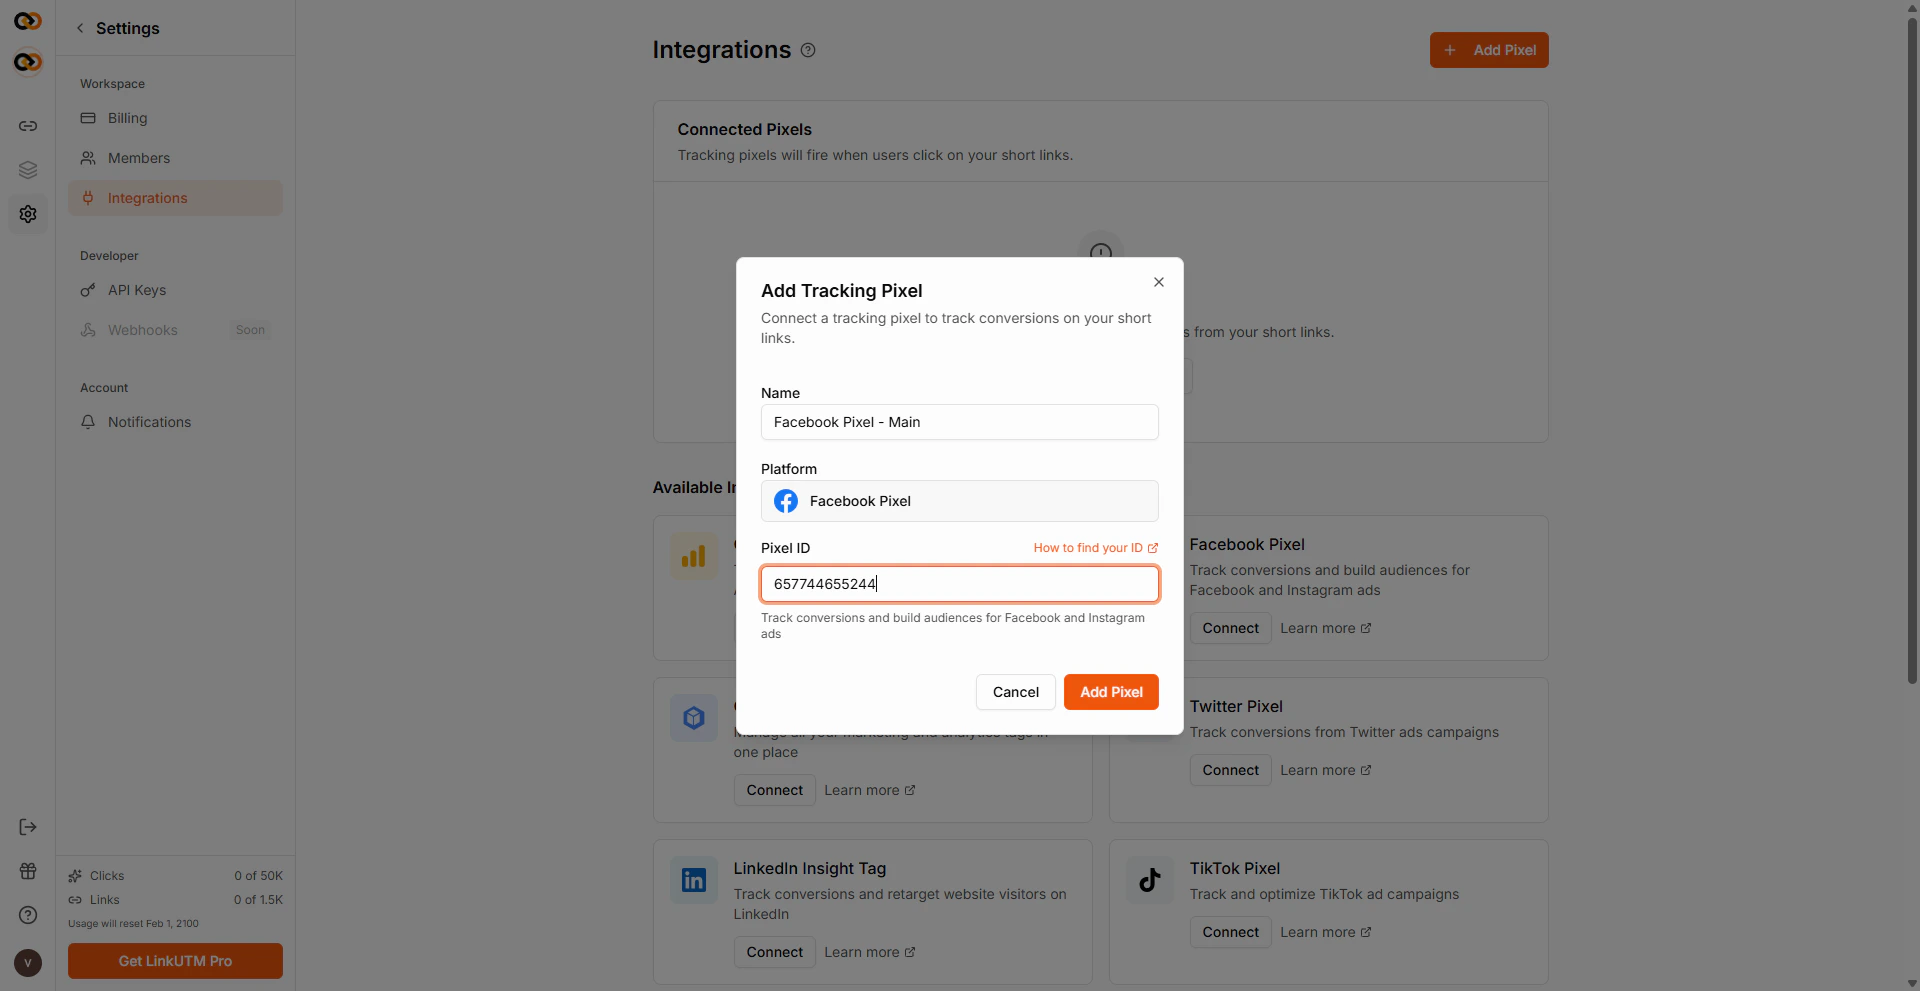
Task: Click the logout arrow icon in rail
Action: click(28, 827)
